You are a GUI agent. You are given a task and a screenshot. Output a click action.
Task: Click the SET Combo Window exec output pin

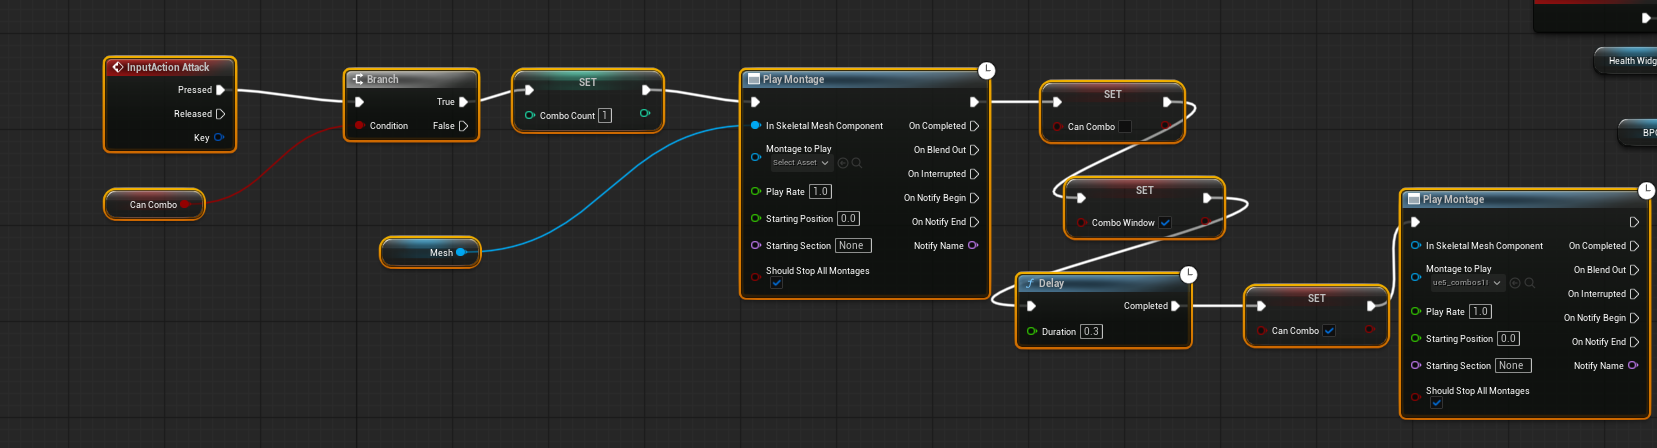[1207, 198]
